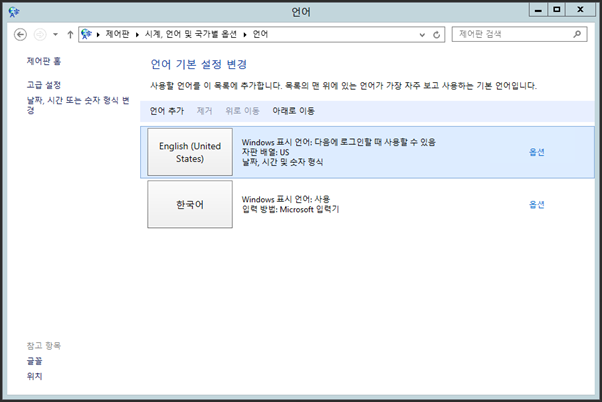602x402 pixels.
Task: Expand the address bar history dropdown
Action: point(422,35)
